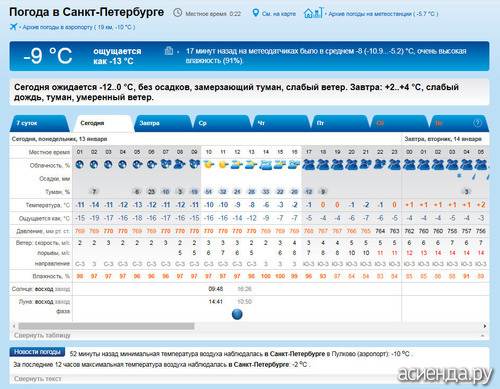
Task: Click the help question mark icon on tabs
Action: [x=477, y=123]
